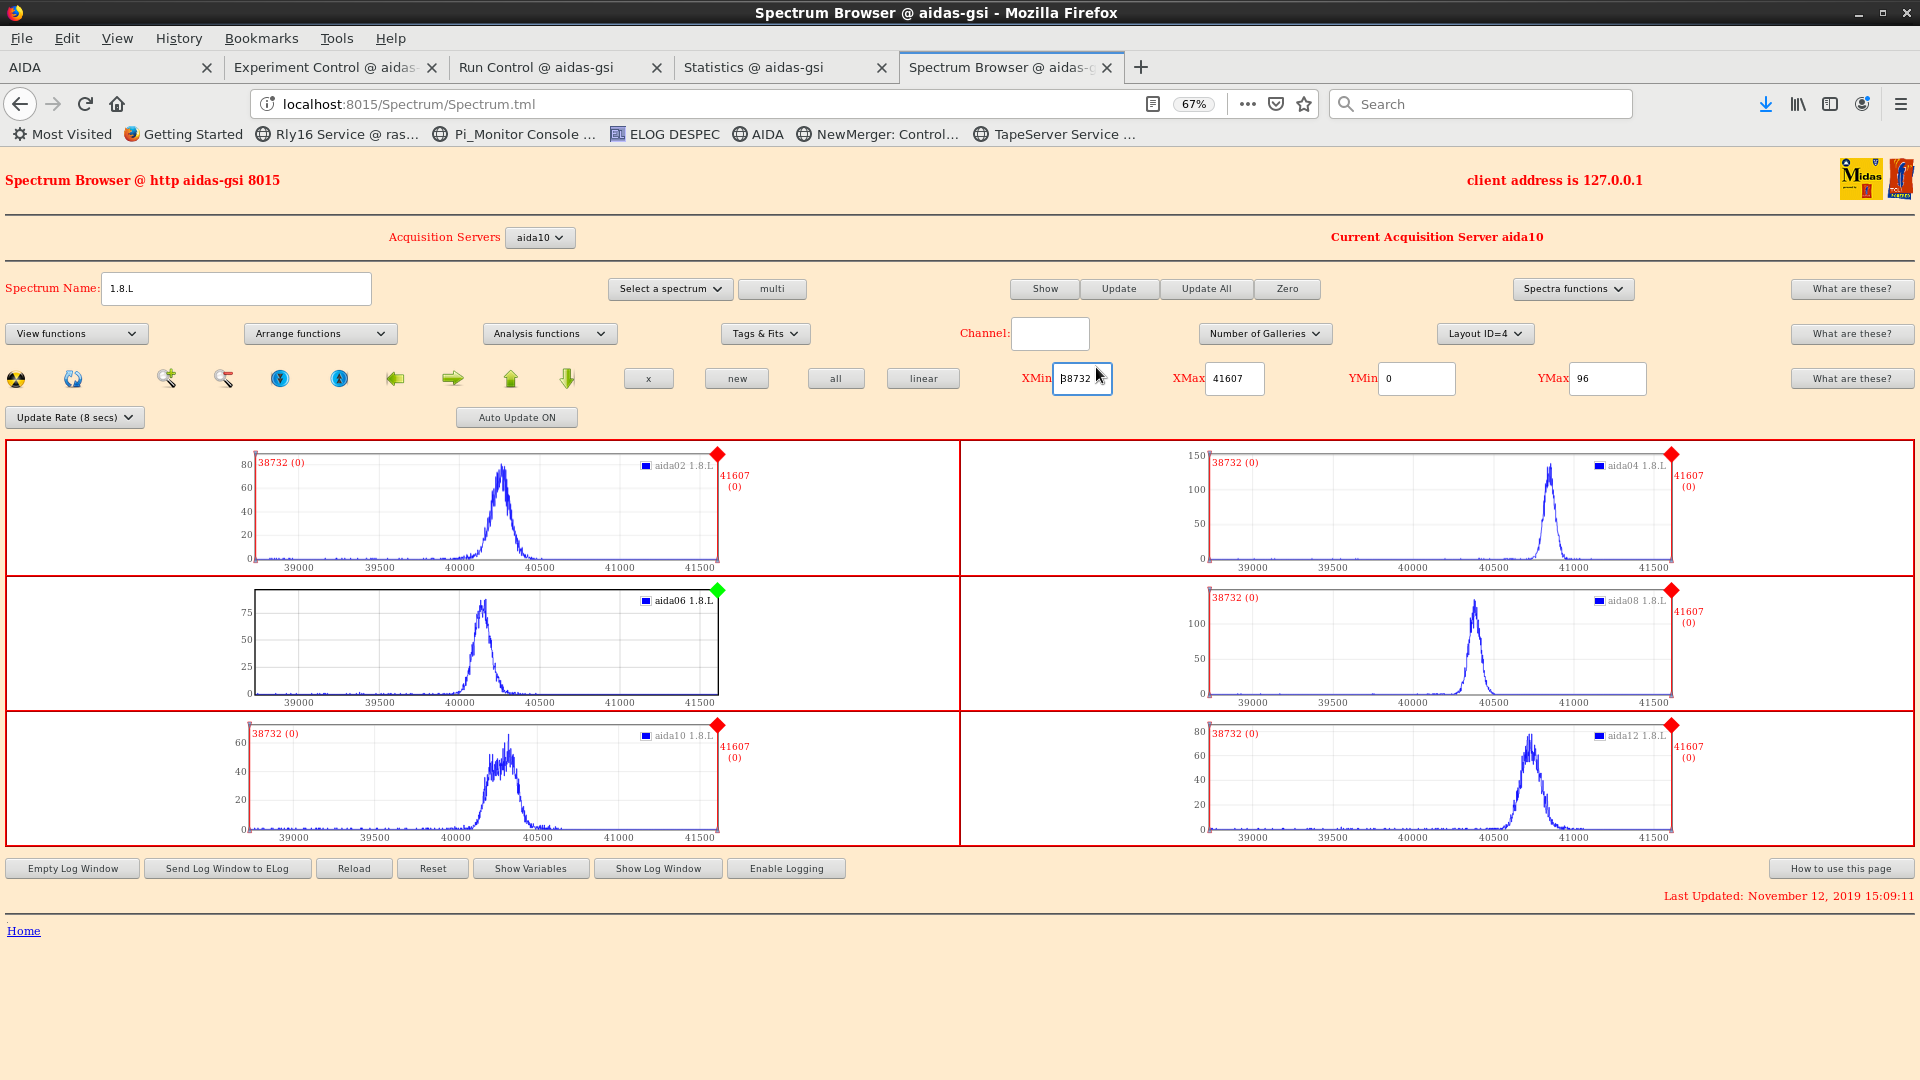The image size is (1920, 1080).
Task: Follow the Home link
Action: (x=24, y=931)
